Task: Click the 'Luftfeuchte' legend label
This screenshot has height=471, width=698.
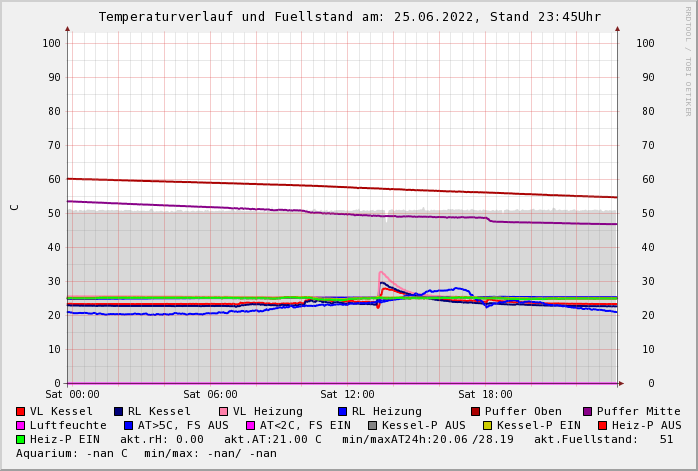Action: click(69, 426)
